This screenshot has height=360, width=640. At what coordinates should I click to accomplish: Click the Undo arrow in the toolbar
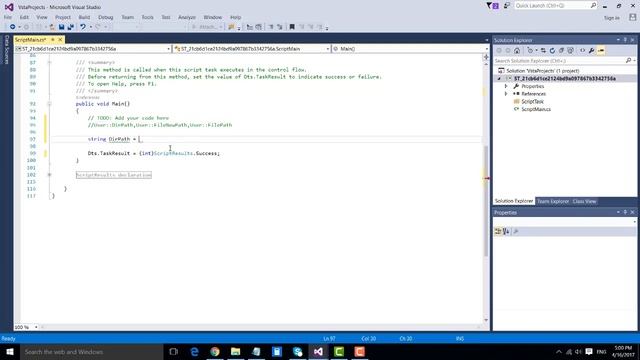coord(83,27)
